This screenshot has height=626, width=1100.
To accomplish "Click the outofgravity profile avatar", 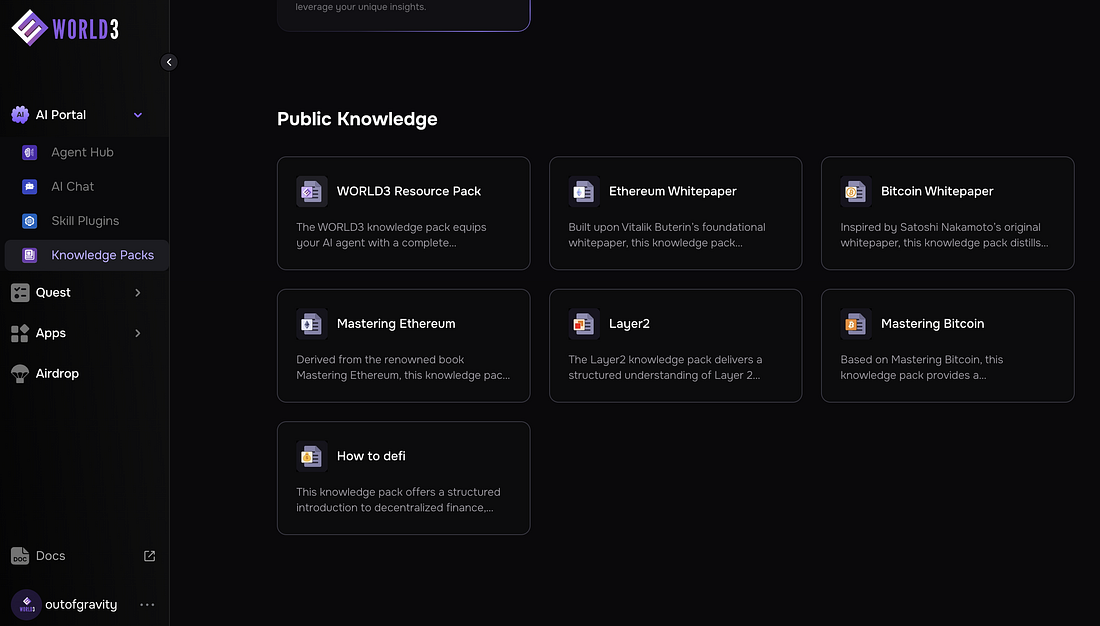I will coord(26,605).
